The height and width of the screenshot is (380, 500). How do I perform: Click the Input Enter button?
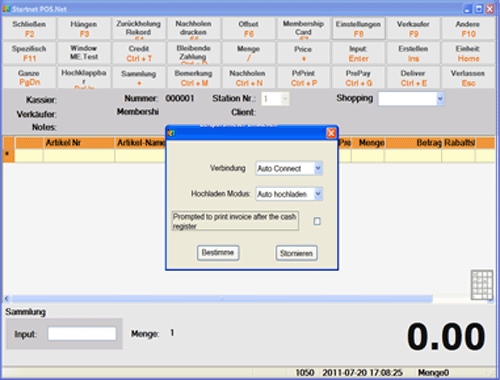pyautogui.click(x=359, y=53)
